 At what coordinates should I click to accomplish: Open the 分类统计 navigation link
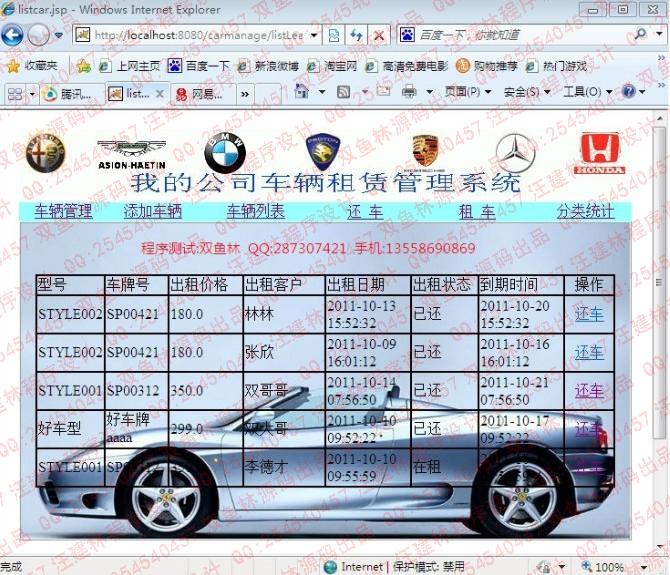tap(585, 211)
